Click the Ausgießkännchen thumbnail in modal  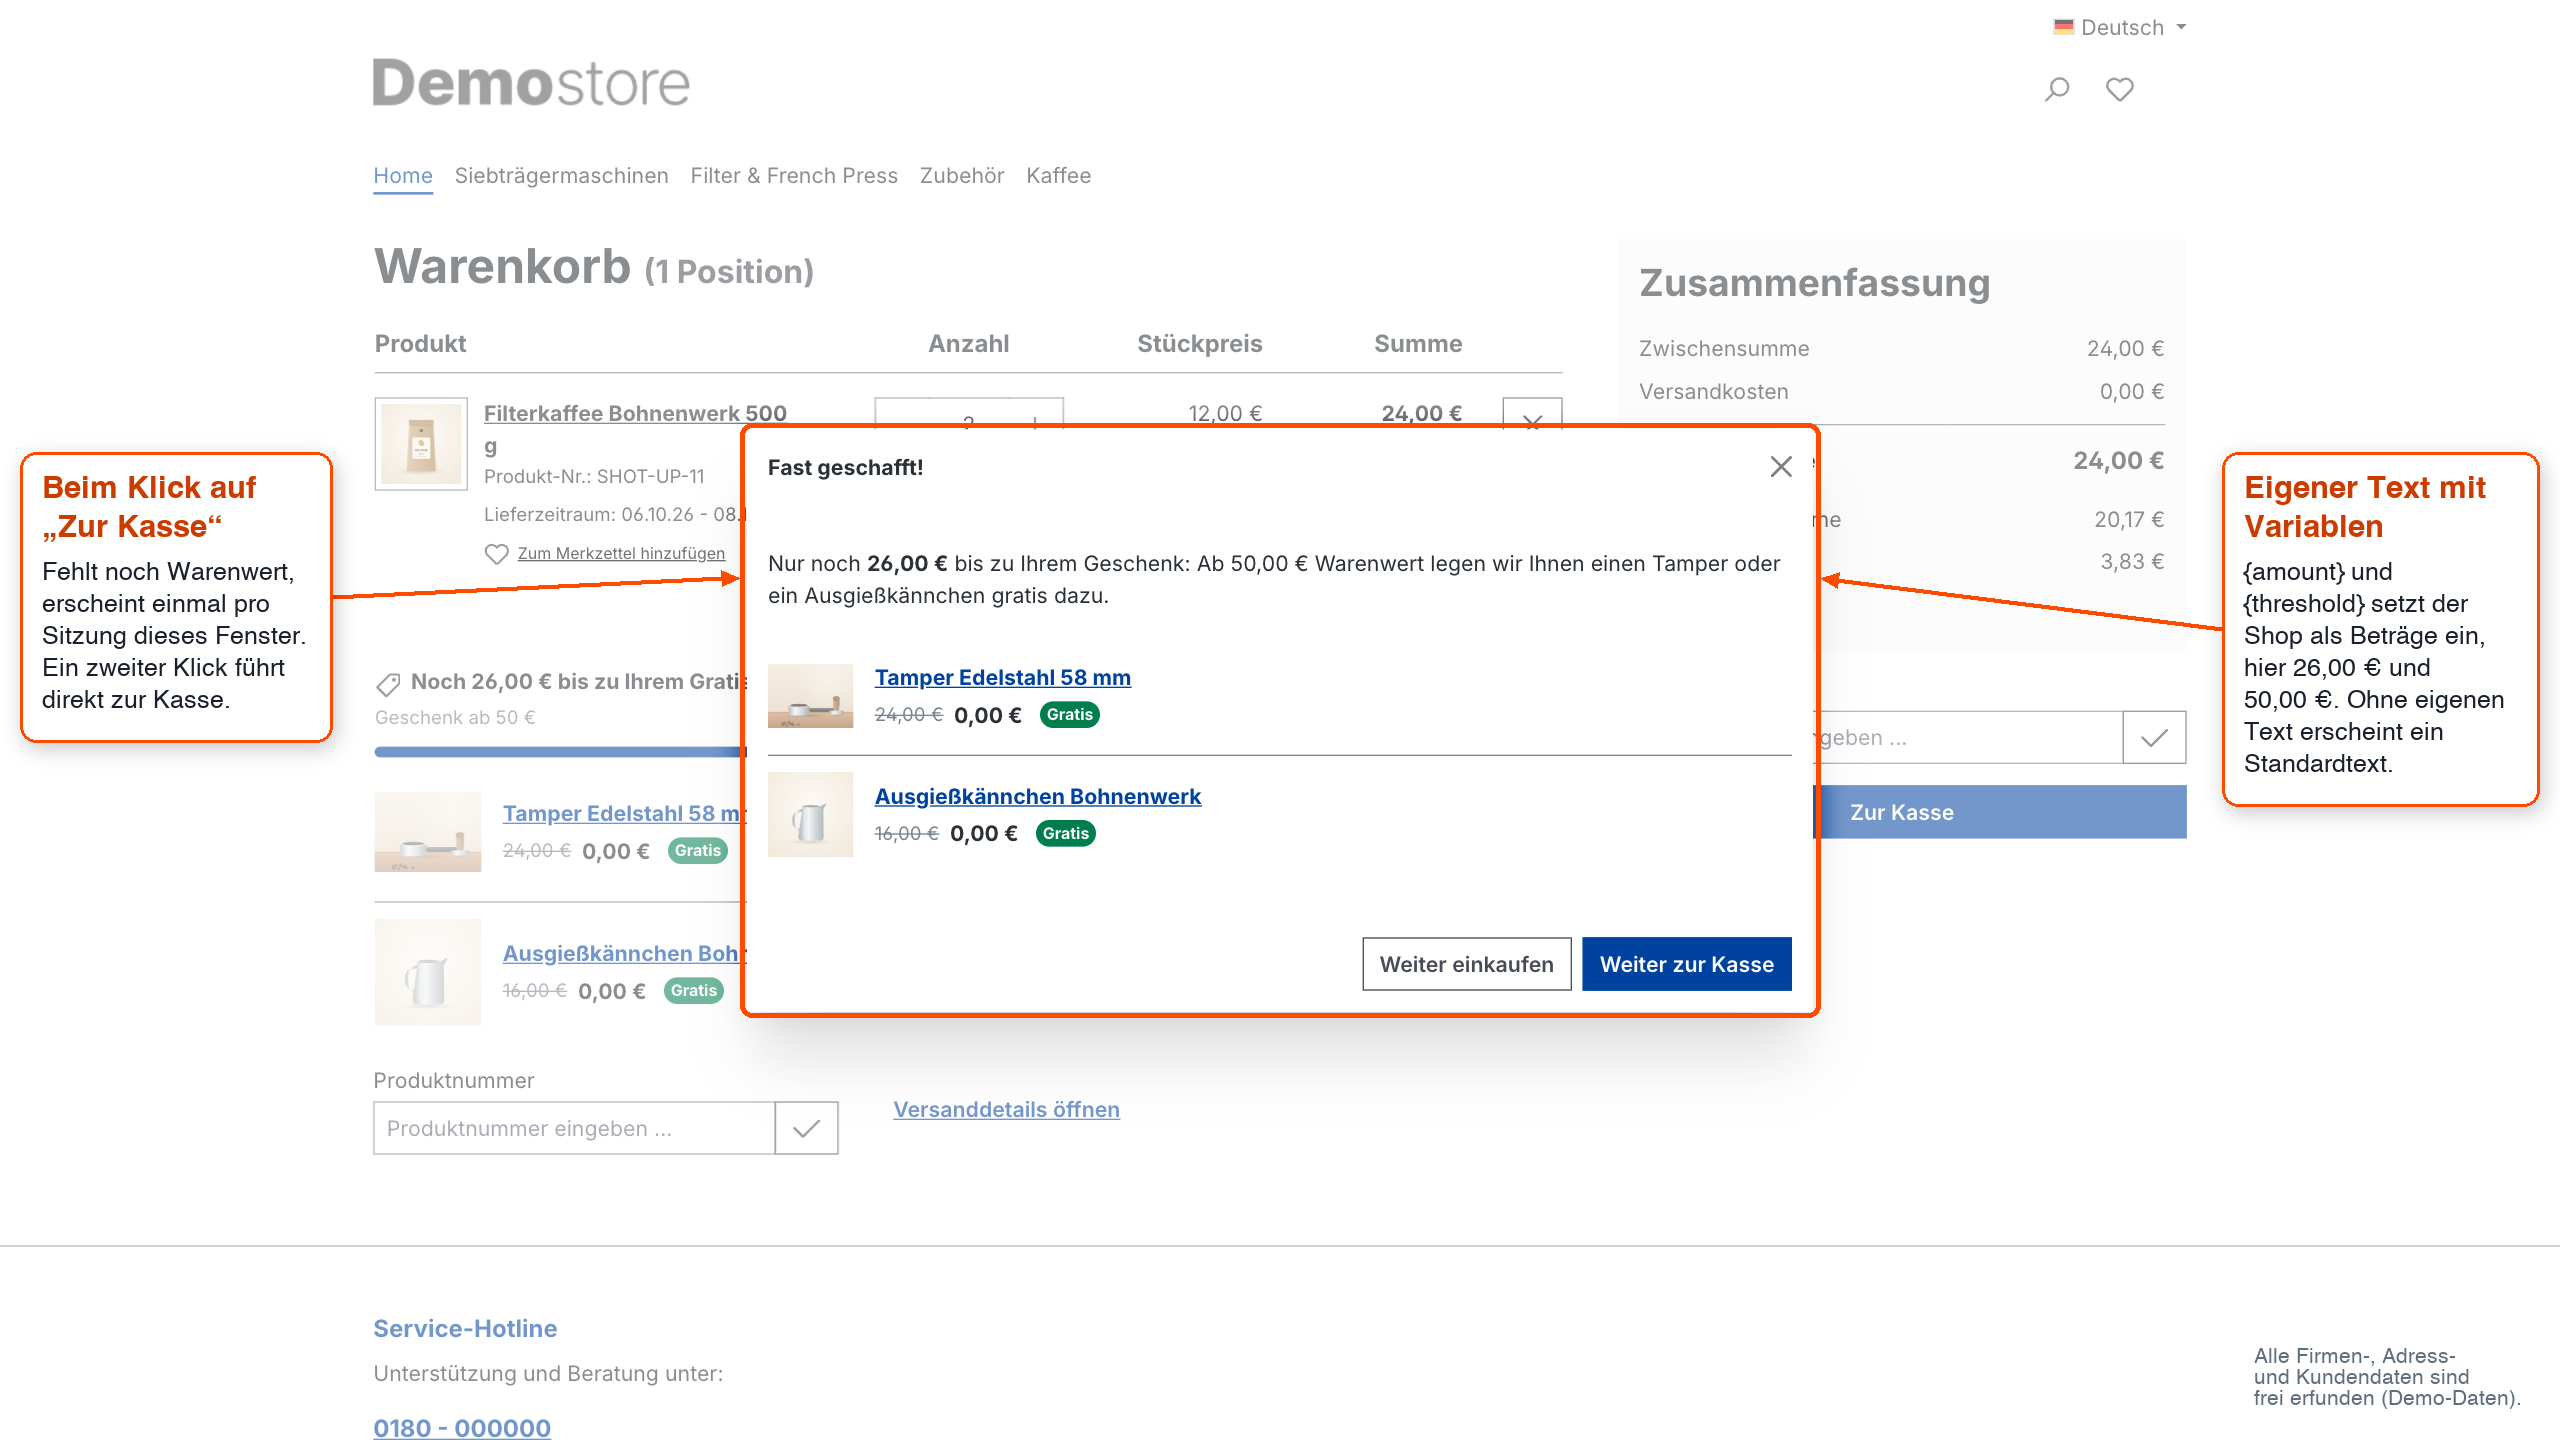coord(810,815)
